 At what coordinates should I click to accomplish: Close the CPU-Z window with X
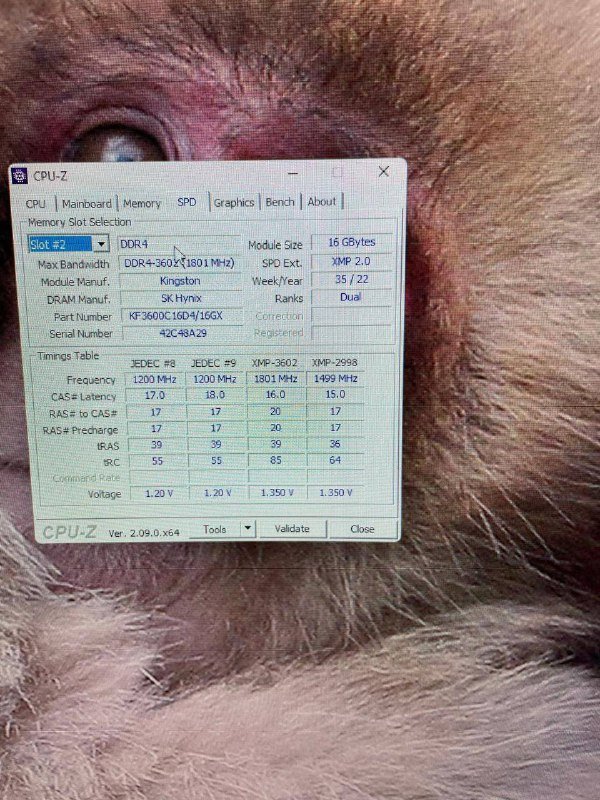tap(384, 172)
